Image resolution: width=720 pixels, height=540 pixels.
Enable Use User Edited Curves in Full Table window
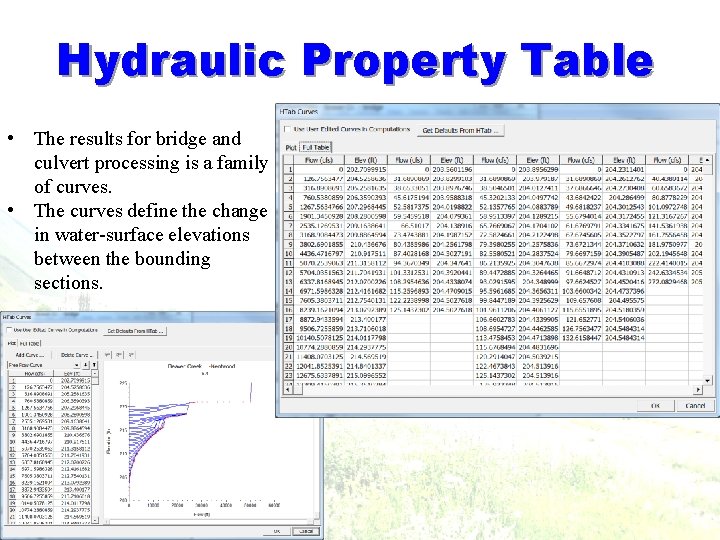click(x=287, y=129)
